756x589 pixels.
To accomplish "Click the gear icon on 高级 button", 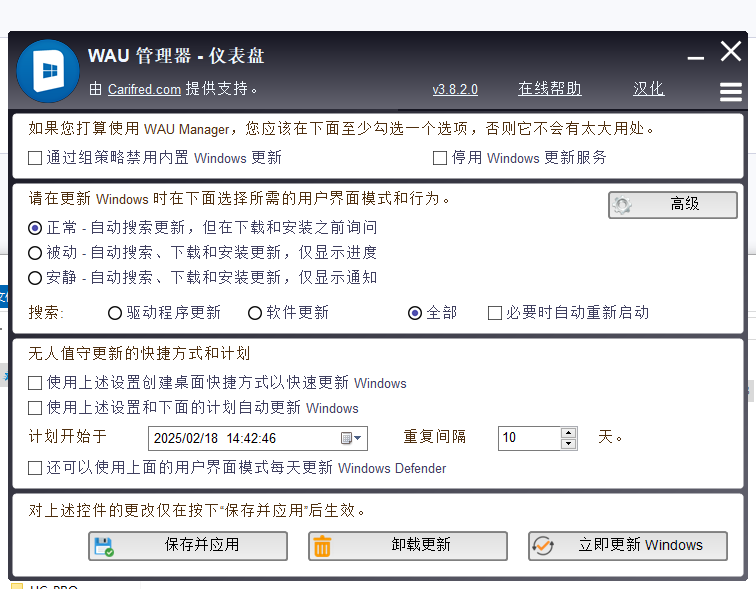I will click(x=622, y=205).
